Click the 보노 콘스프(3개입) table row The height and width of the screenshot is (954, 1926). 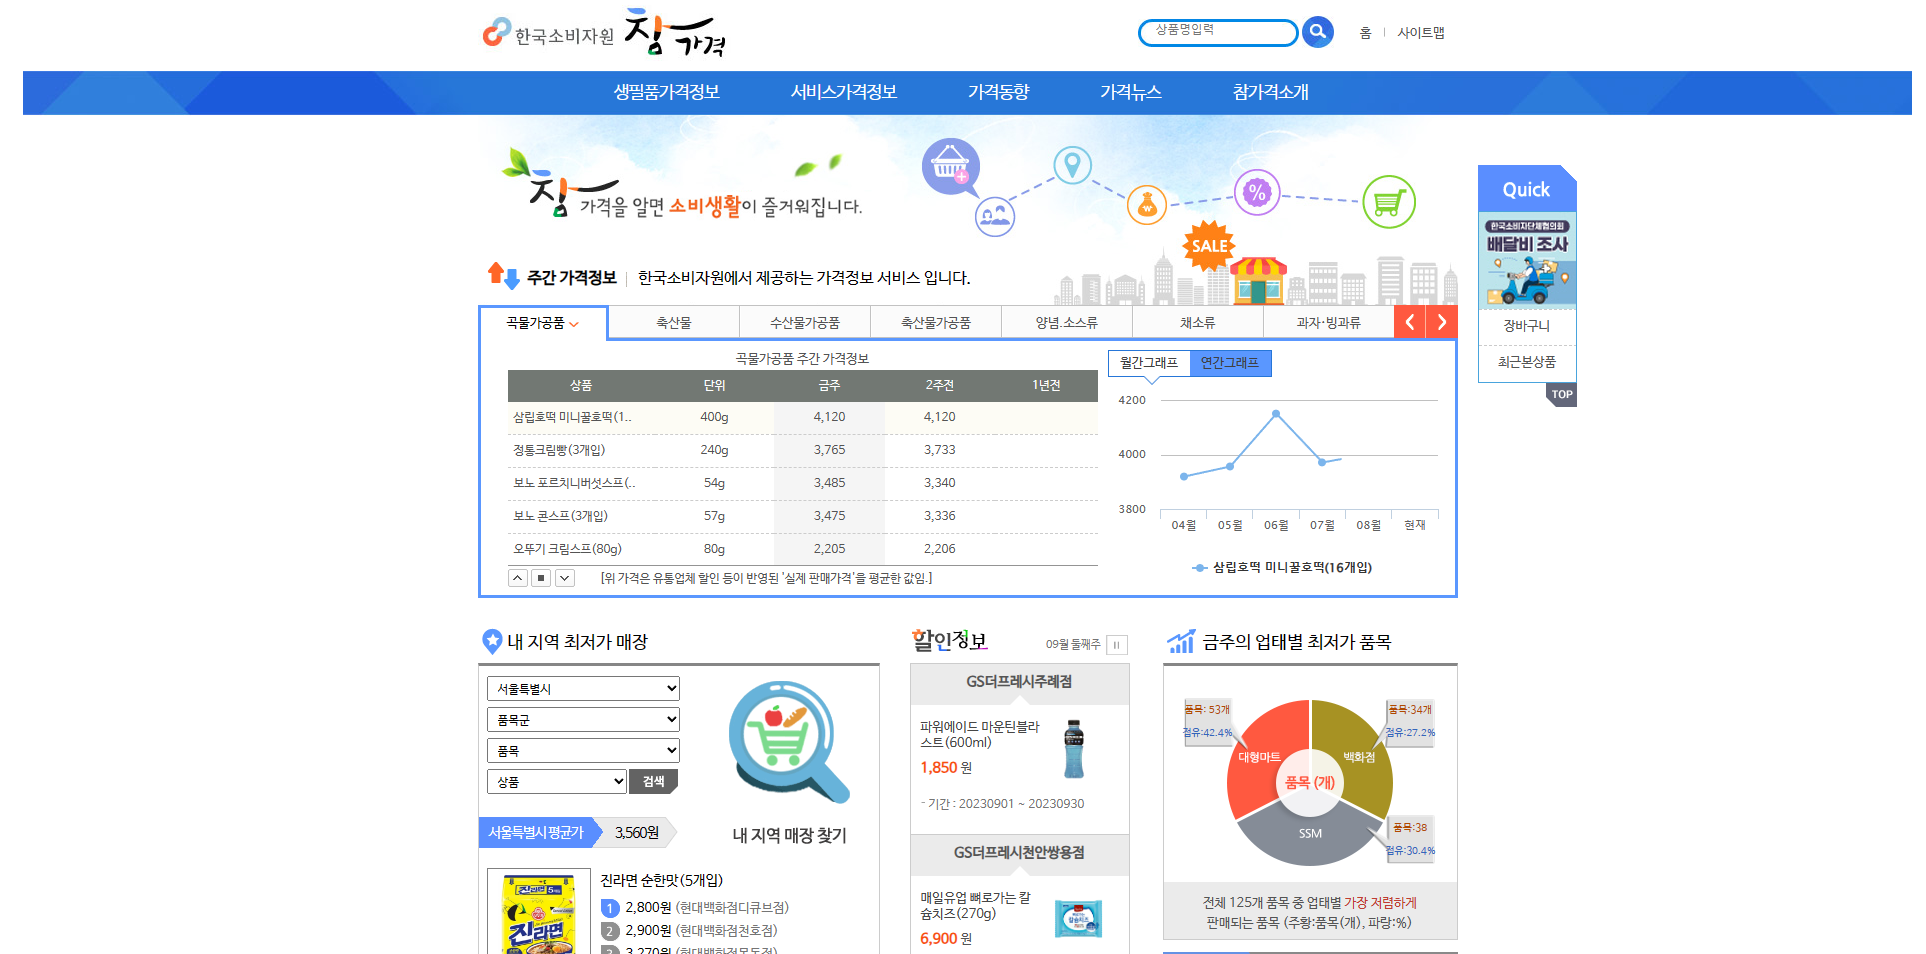click(803, 516)
